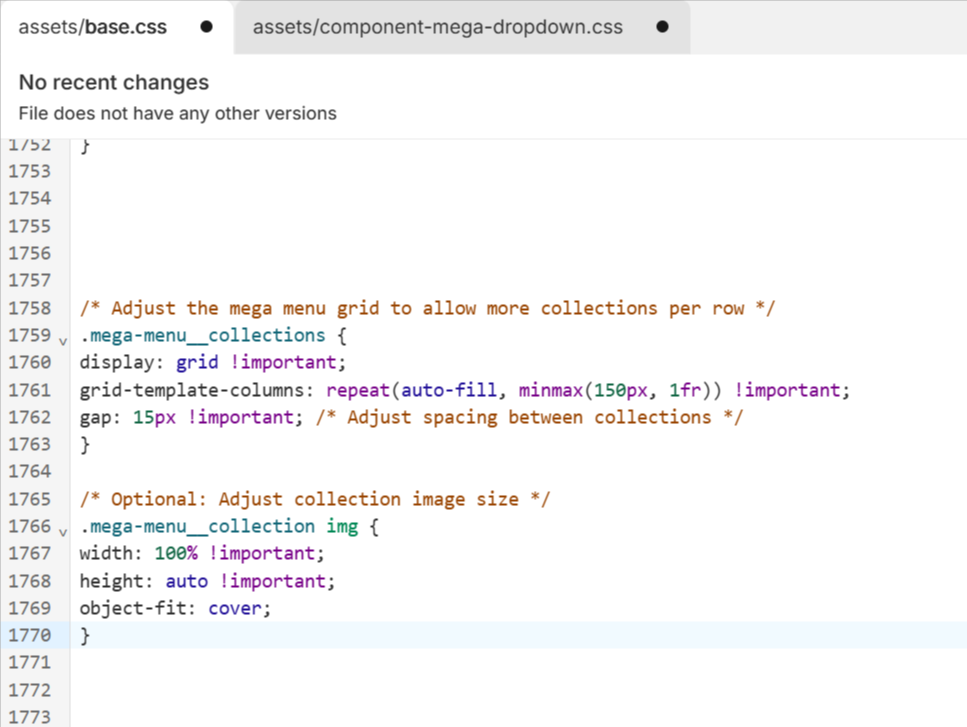Viewport: 967px width, 727px height.
Task: Place cursor on empty line 1772
Action: (400, 689)
